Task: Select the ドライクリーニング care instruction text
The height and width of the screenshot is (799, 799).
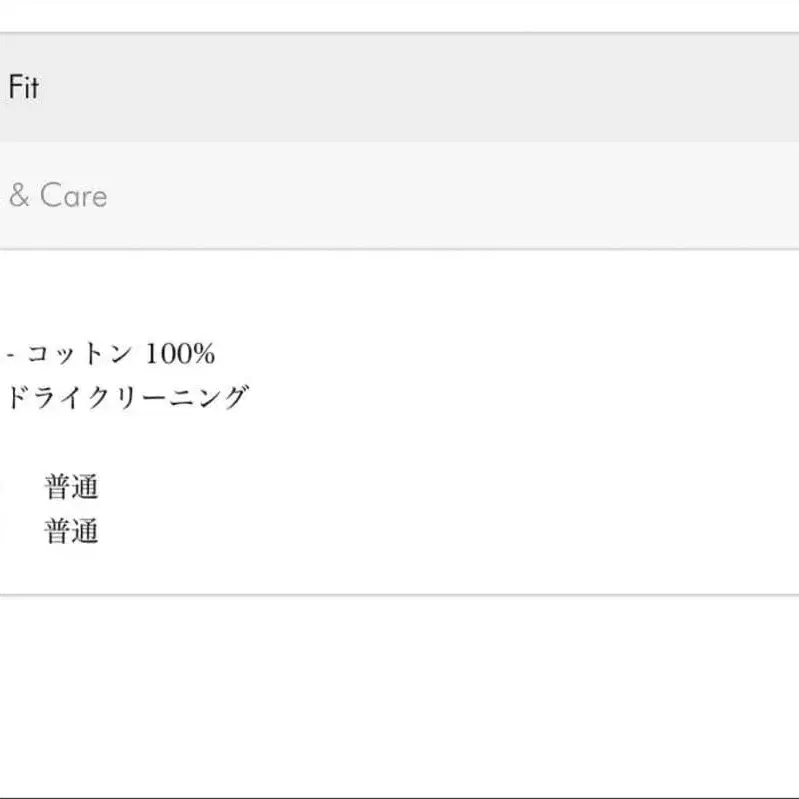Action: click(x=126, y=397)
